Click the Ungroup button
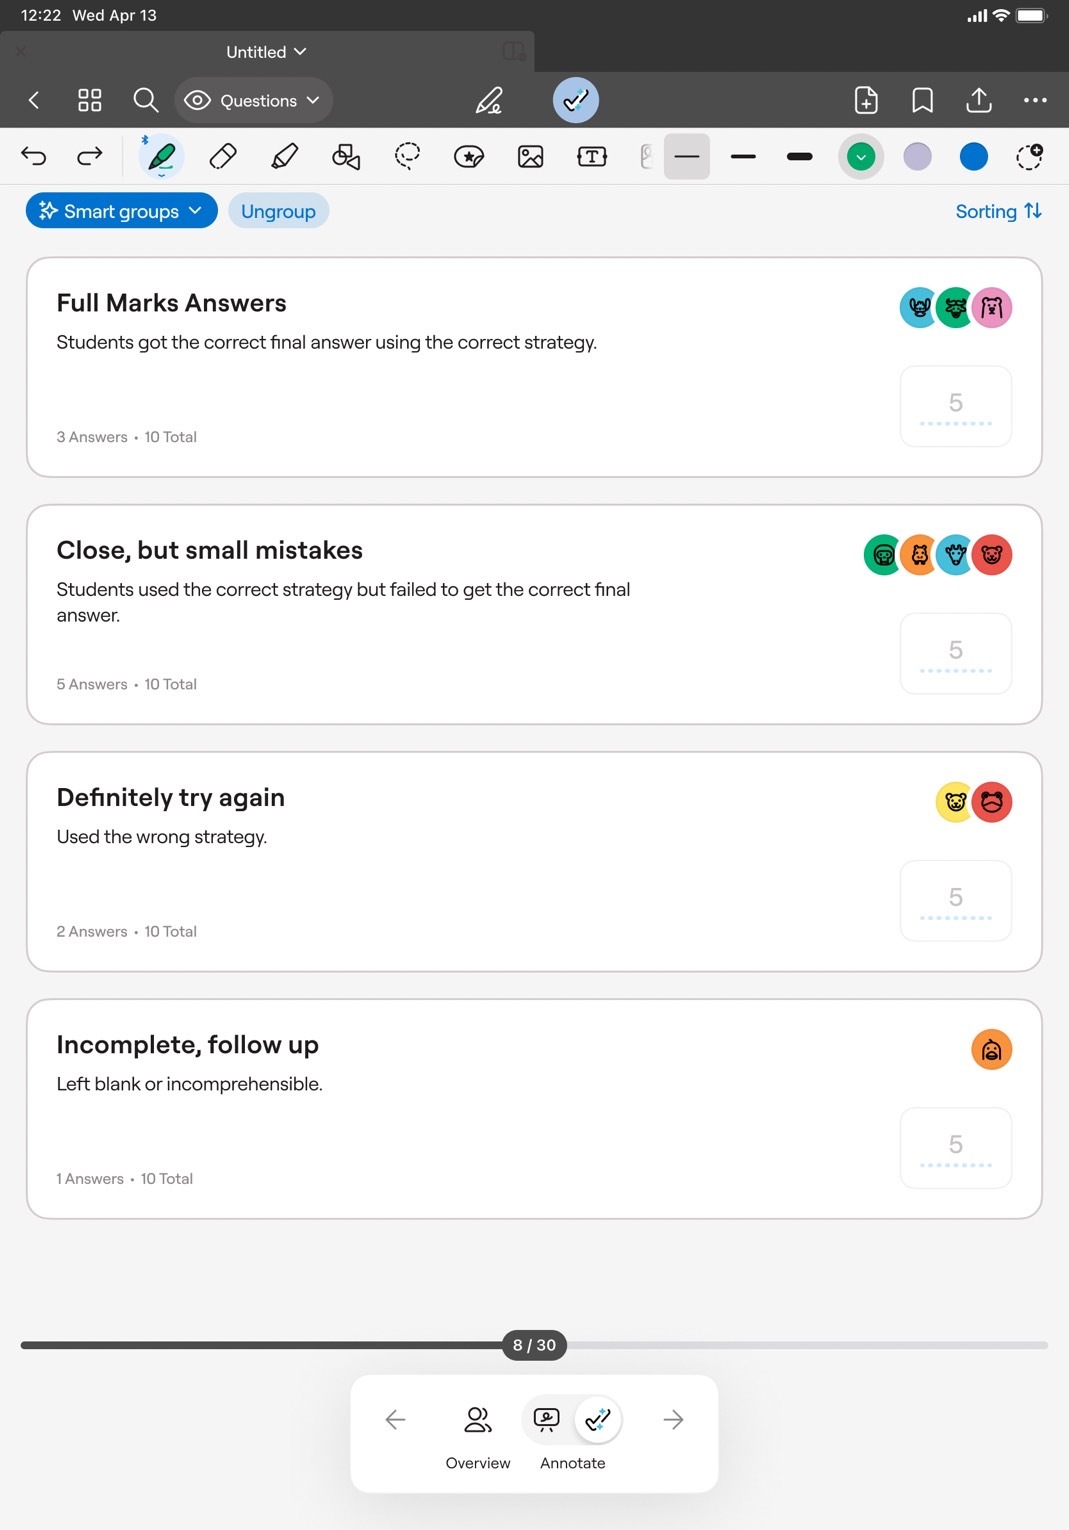Image resolution: width=1069 pixels, height=1530 pixels. [278, 211]
